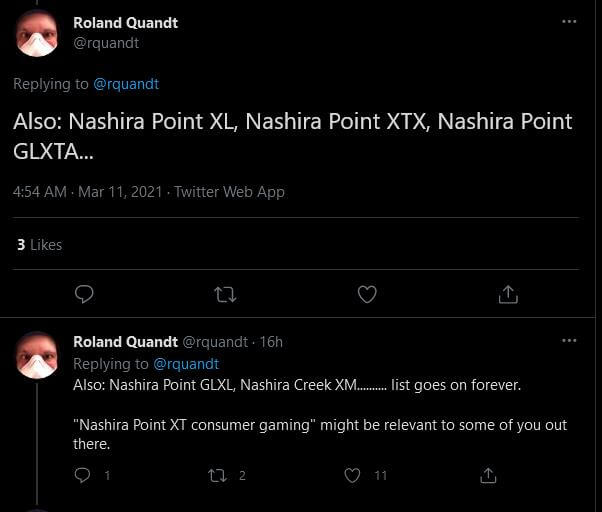The height and width of the screenshot is (512, 602).
Task: Share the Nashira Creek XM reply
Action: coord(488,475)
